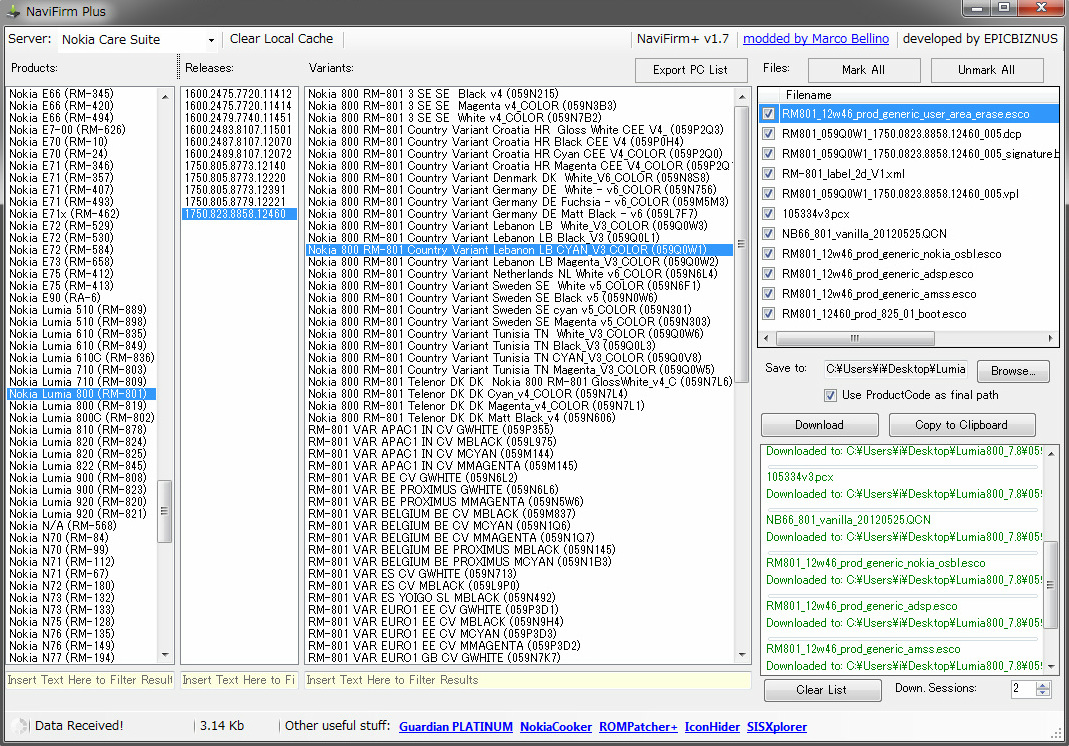
Task: Click the Variants filter text field
Action: (527, 680)
